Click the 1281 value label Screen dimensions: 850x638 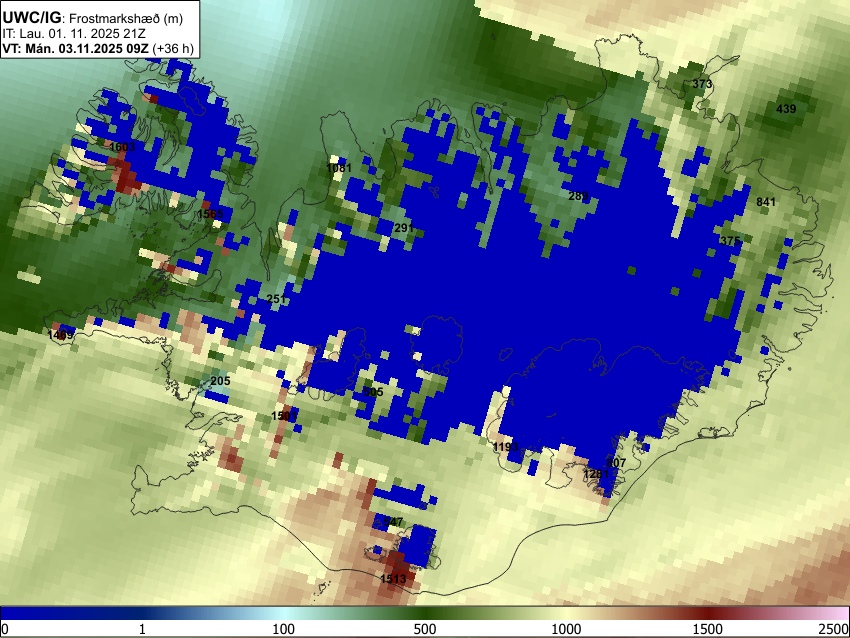(x=596, y=474)
